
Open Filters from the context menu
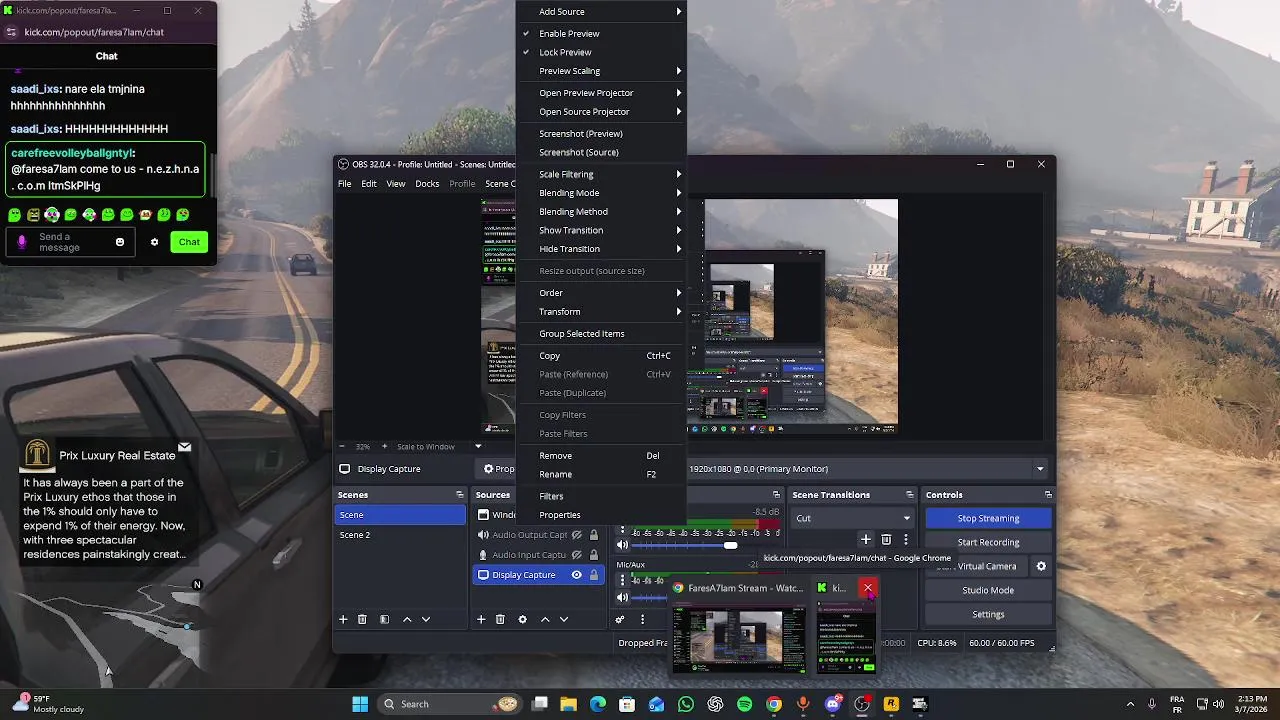tap(601, 497)
